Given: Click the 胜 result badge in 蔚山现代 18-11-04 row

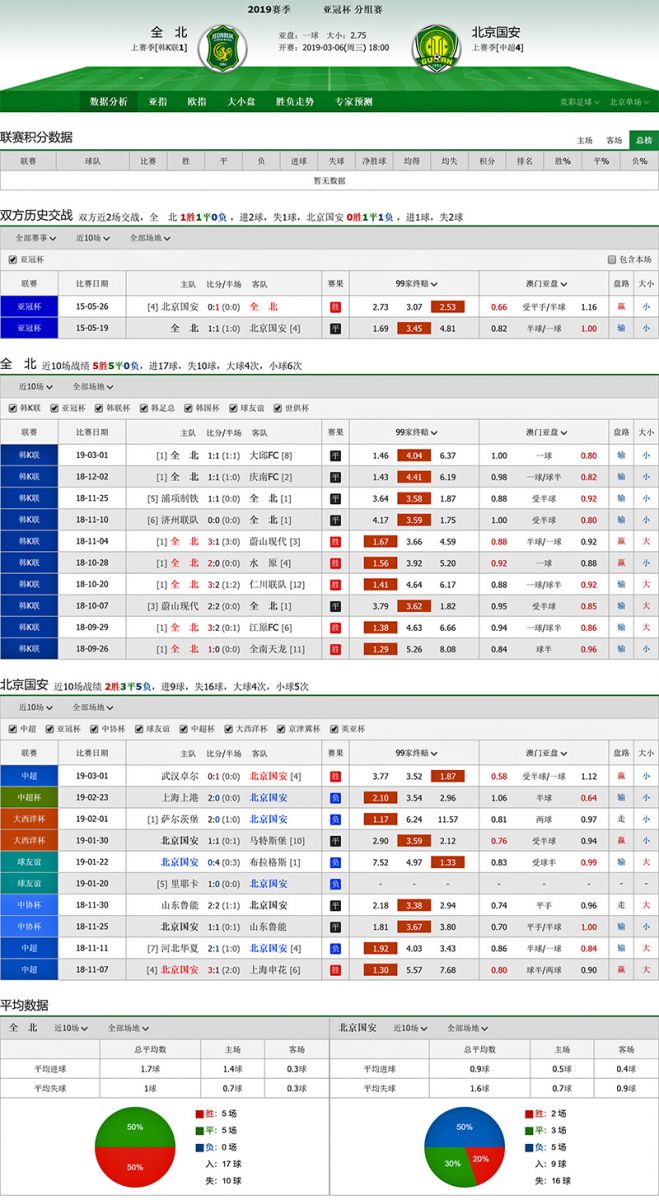Looking at the screenshot, I should pos(335,541).
